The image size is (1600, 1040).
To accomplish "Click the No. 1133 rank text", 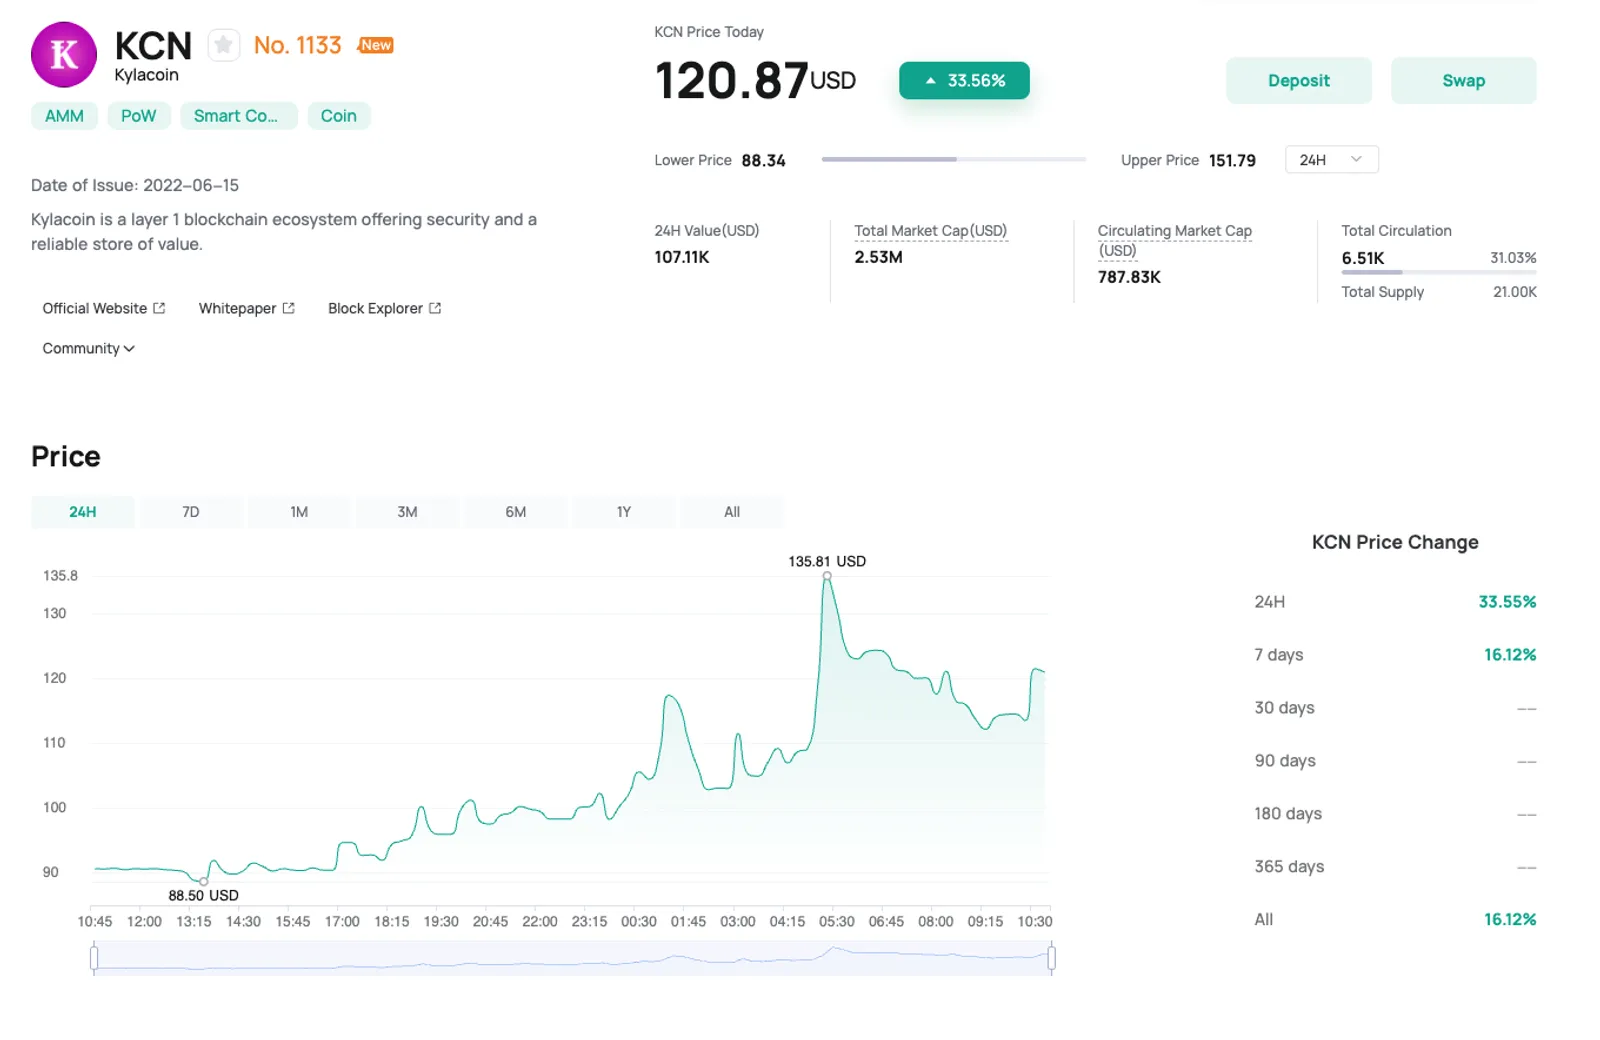I will pos(297,45).
